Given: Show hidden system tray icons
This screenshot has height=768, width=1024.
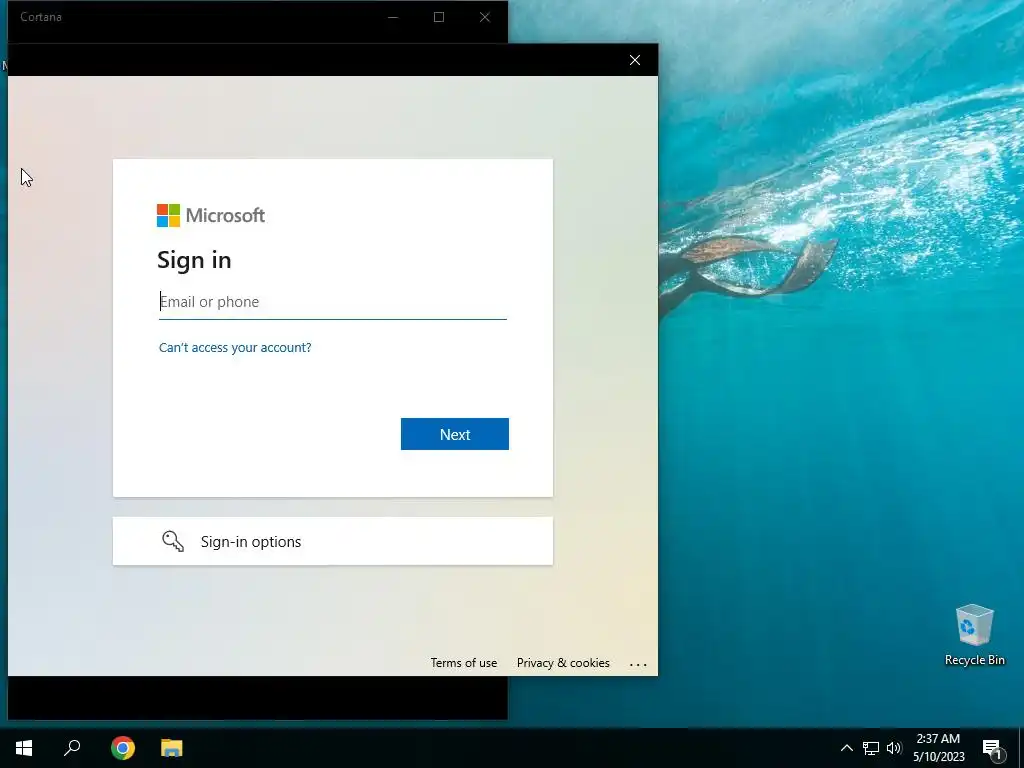Looking at the screenshot, I should point(846,748).
